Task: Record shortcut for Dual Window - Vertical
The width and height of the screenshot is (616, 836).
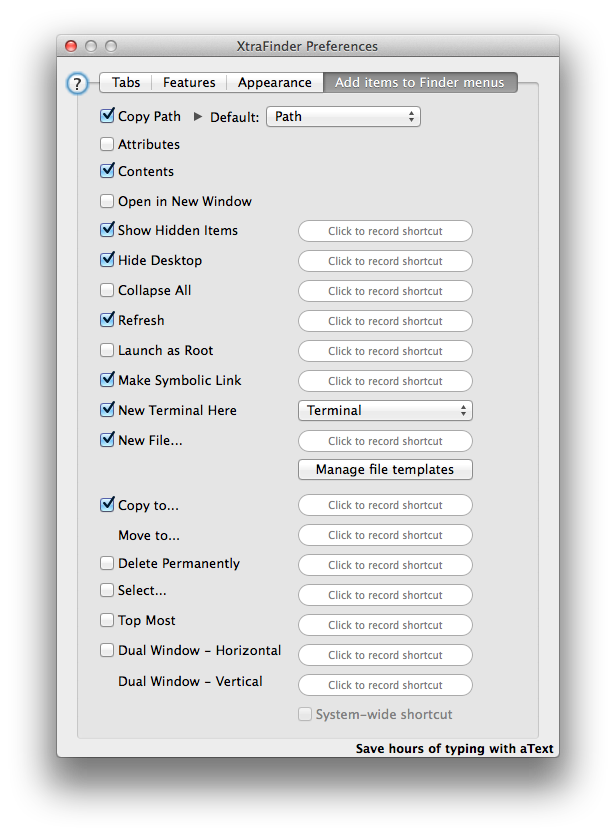Action: point(385,685)
